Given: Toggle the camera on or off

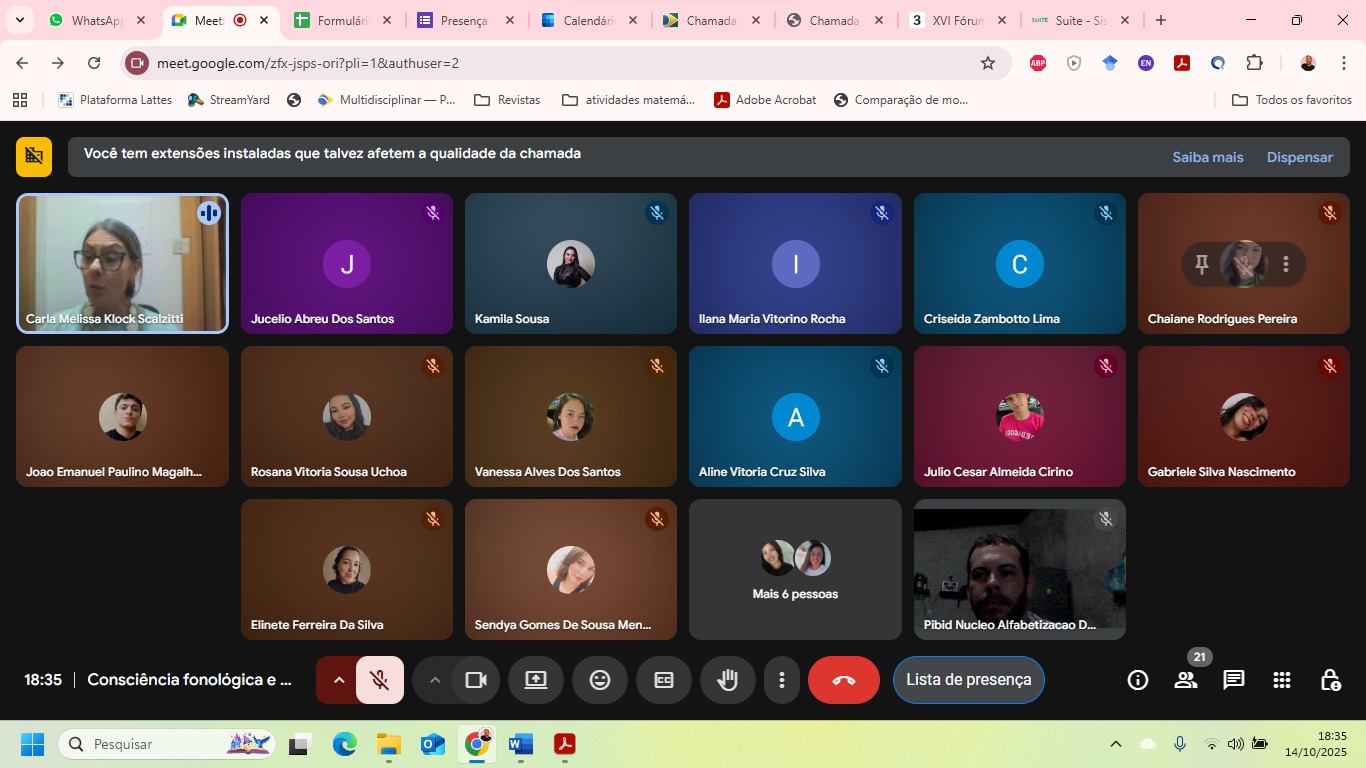Looking at the screenshot, I should [x=475, y=680].
